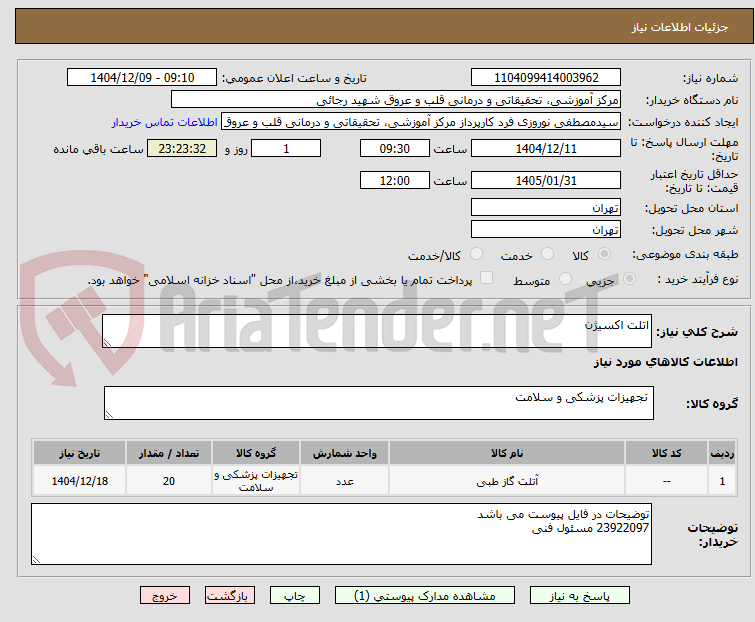Click the quantity cell 20
Screen dimensions: 755x622
(169, 481)
